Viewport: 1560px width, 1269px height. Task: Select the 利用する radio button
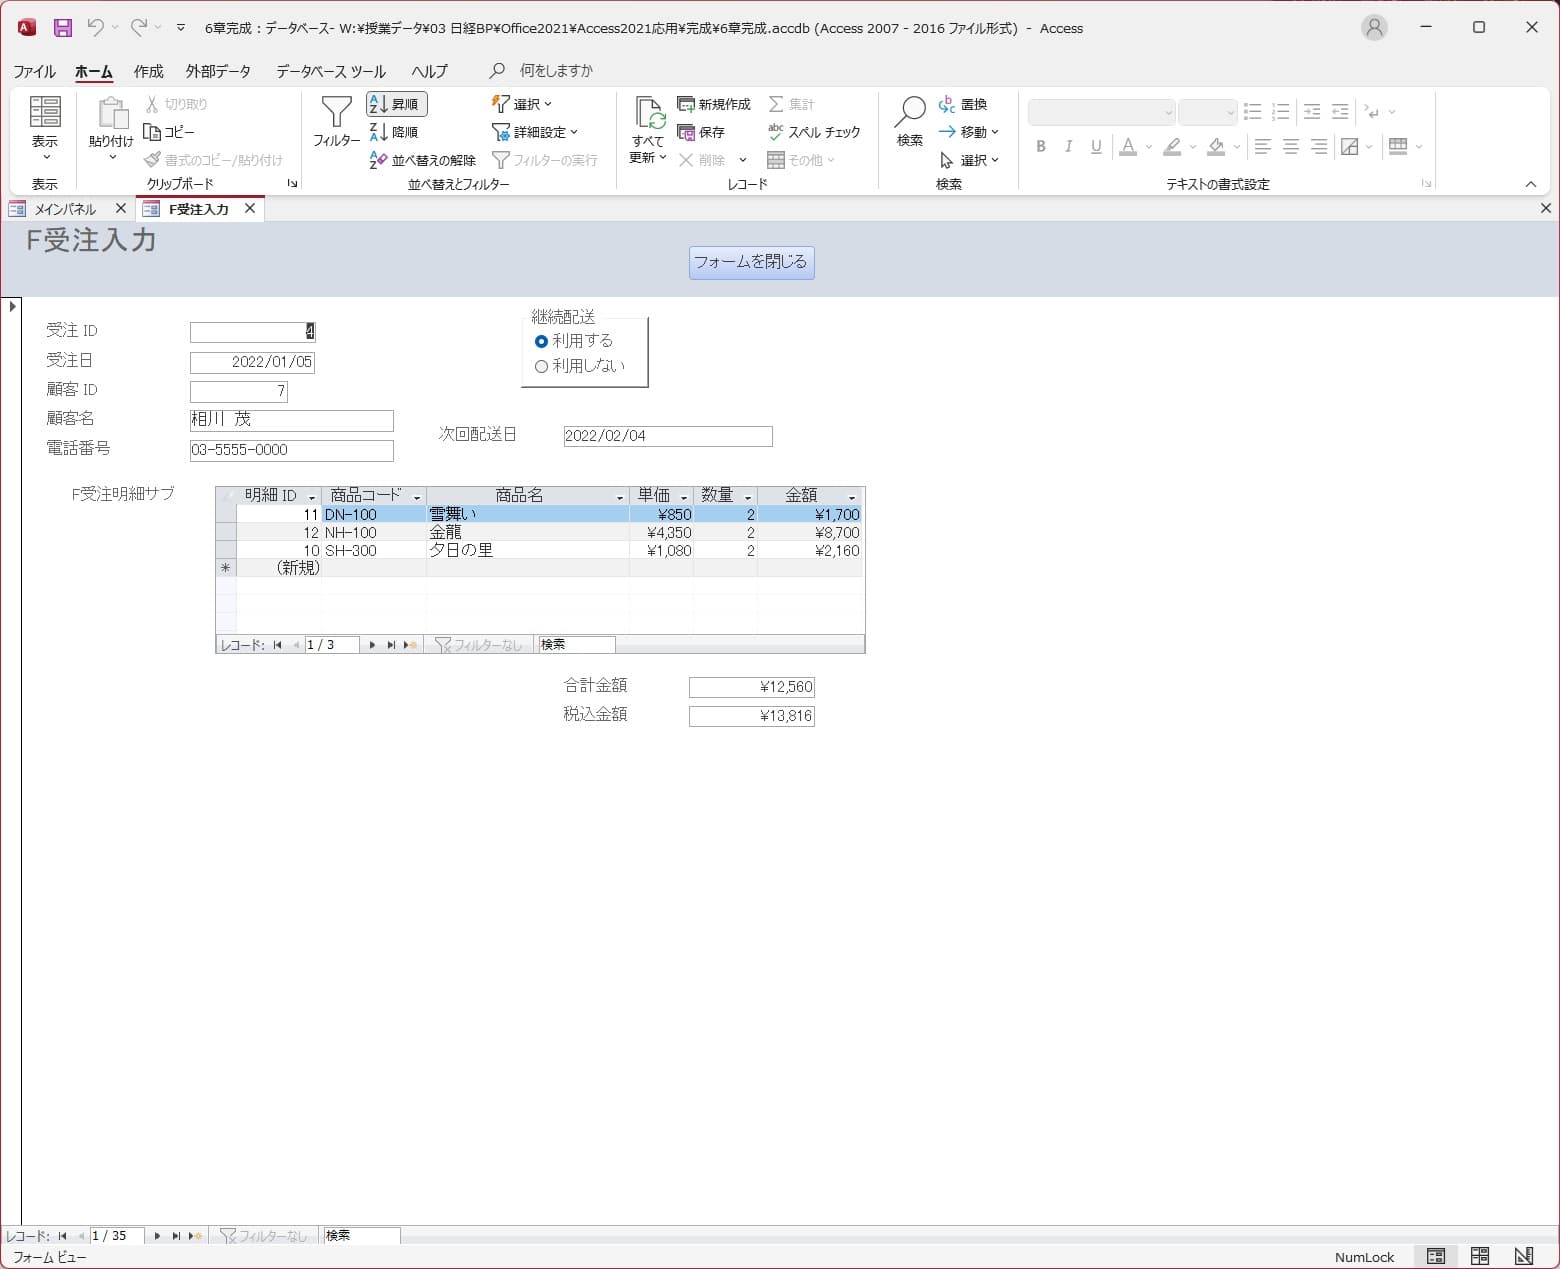(541, 341)
